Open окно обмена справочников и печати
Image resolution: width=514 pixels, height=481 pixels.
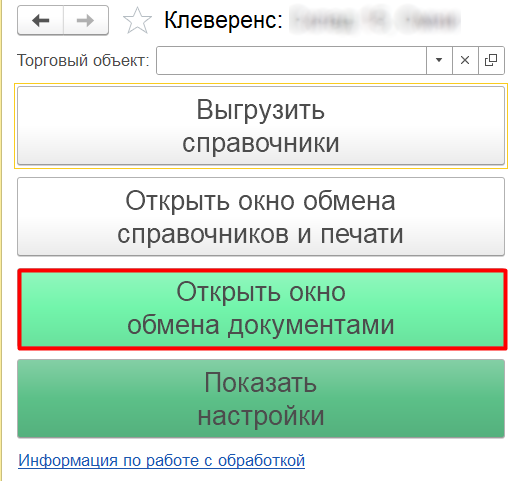click(x=261, y=217)
